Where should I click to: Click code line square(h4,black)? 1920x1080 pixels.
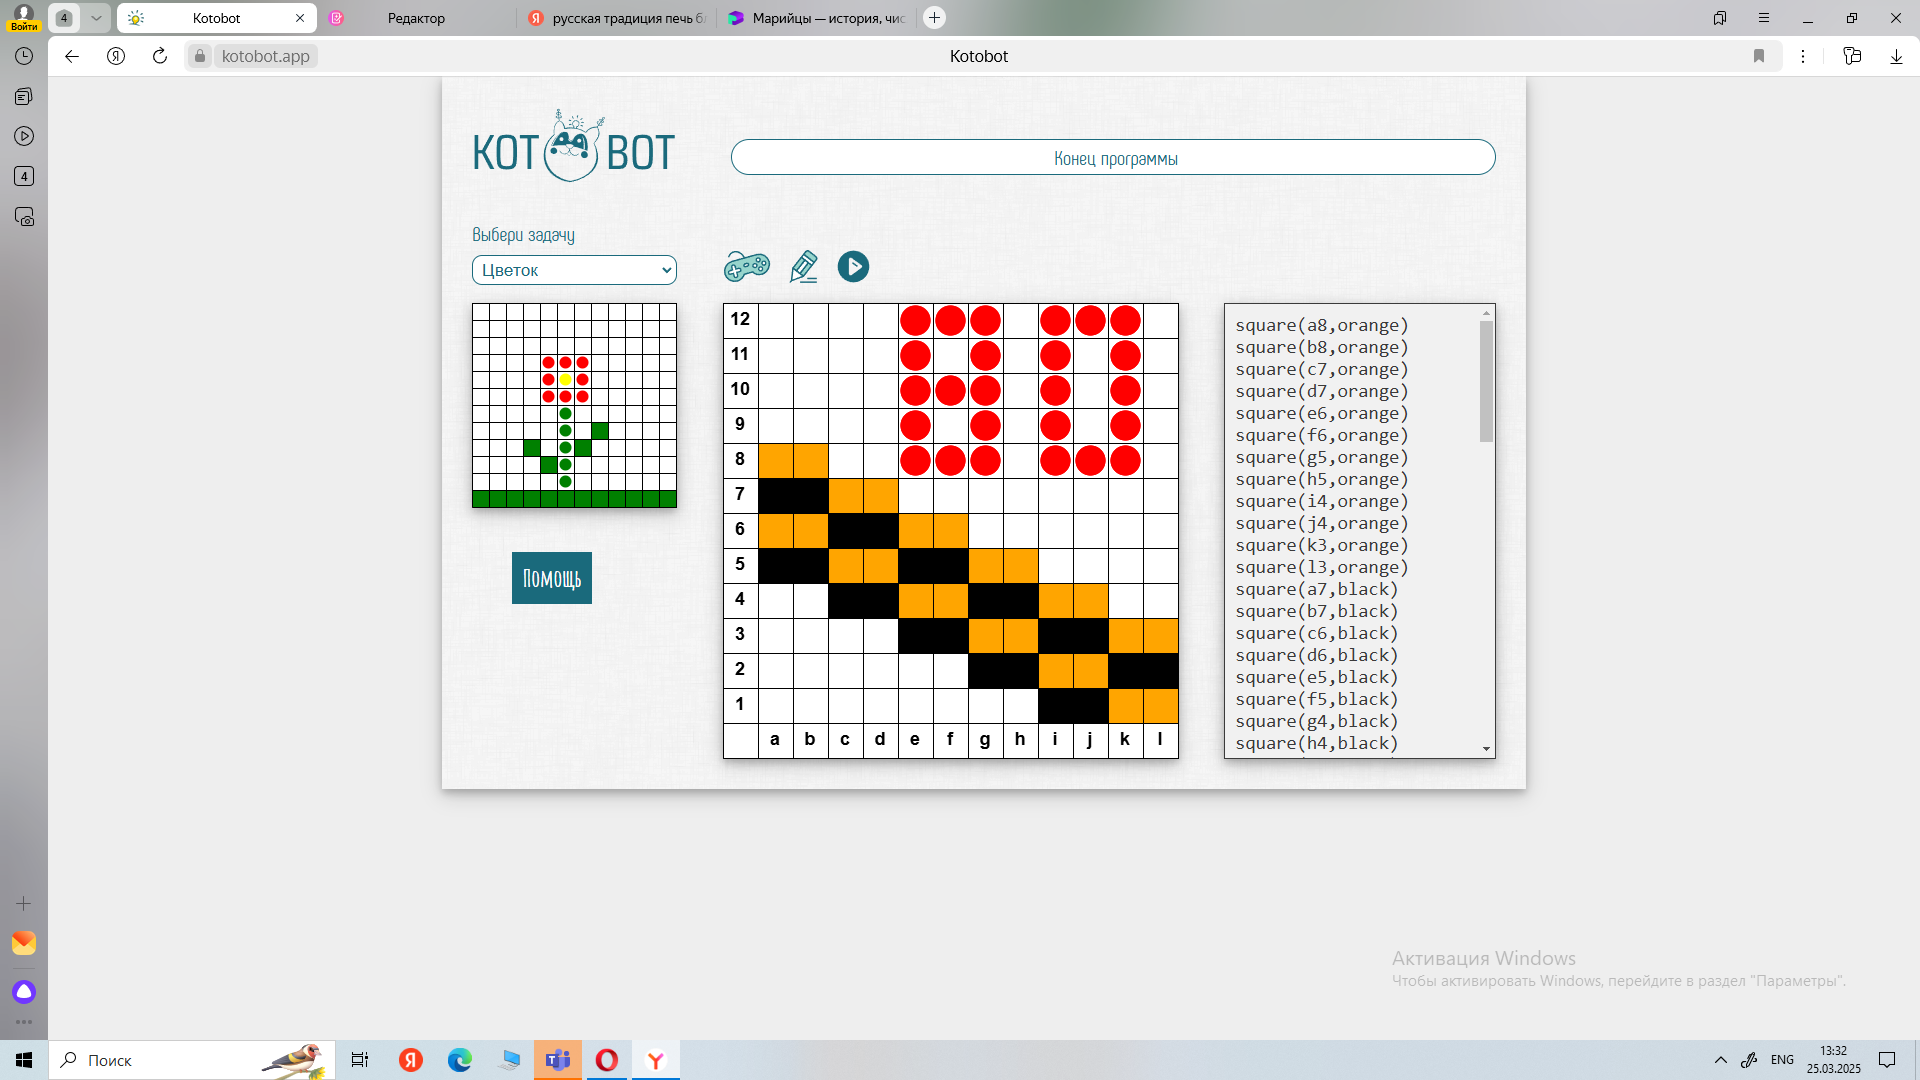(1316, 743)
